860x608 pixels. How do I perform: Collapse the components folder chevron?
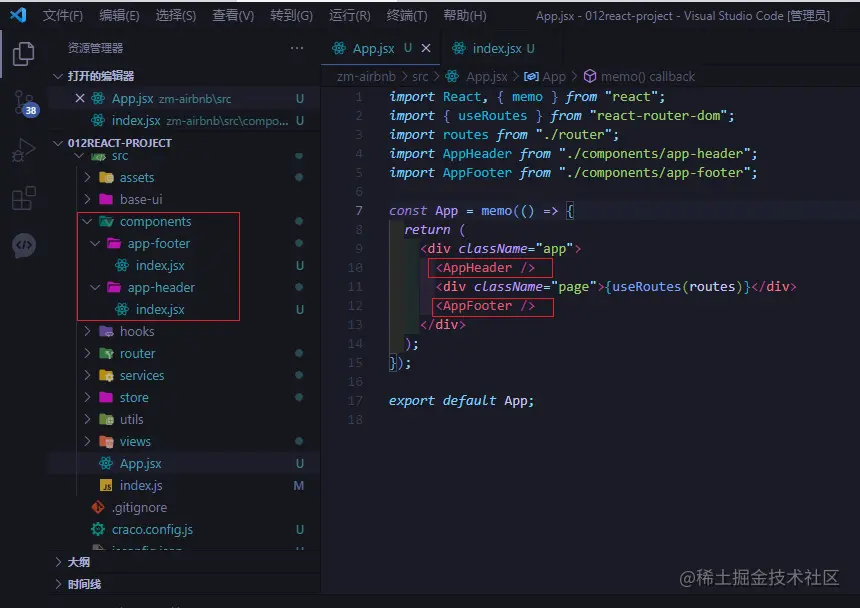[87, 221]
